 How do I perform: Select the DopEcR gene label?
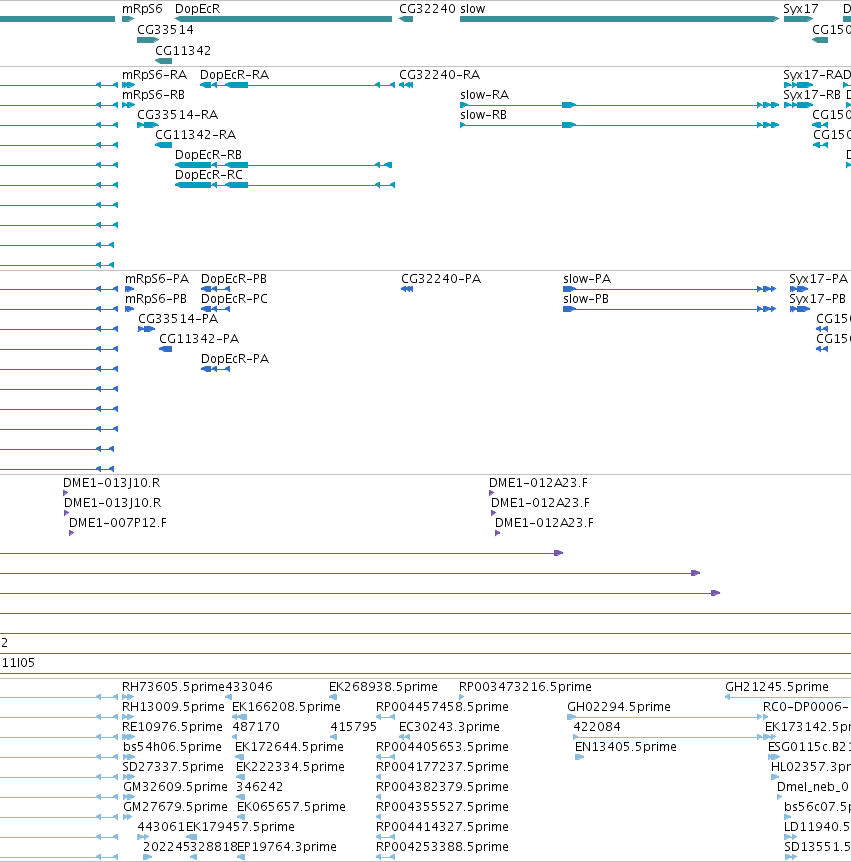coord(197,9)
